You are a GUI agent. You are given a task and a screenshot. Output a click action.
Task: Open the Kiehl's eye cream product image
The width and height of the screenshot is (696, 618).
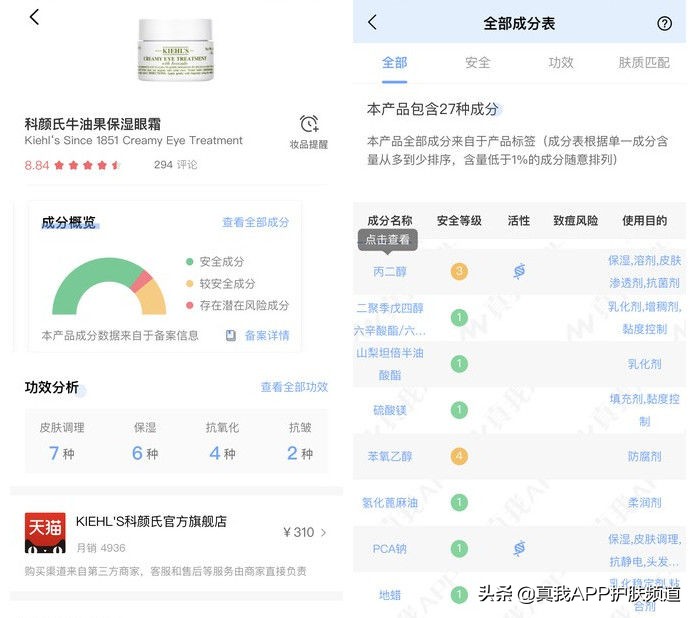[x=176, y=50]
